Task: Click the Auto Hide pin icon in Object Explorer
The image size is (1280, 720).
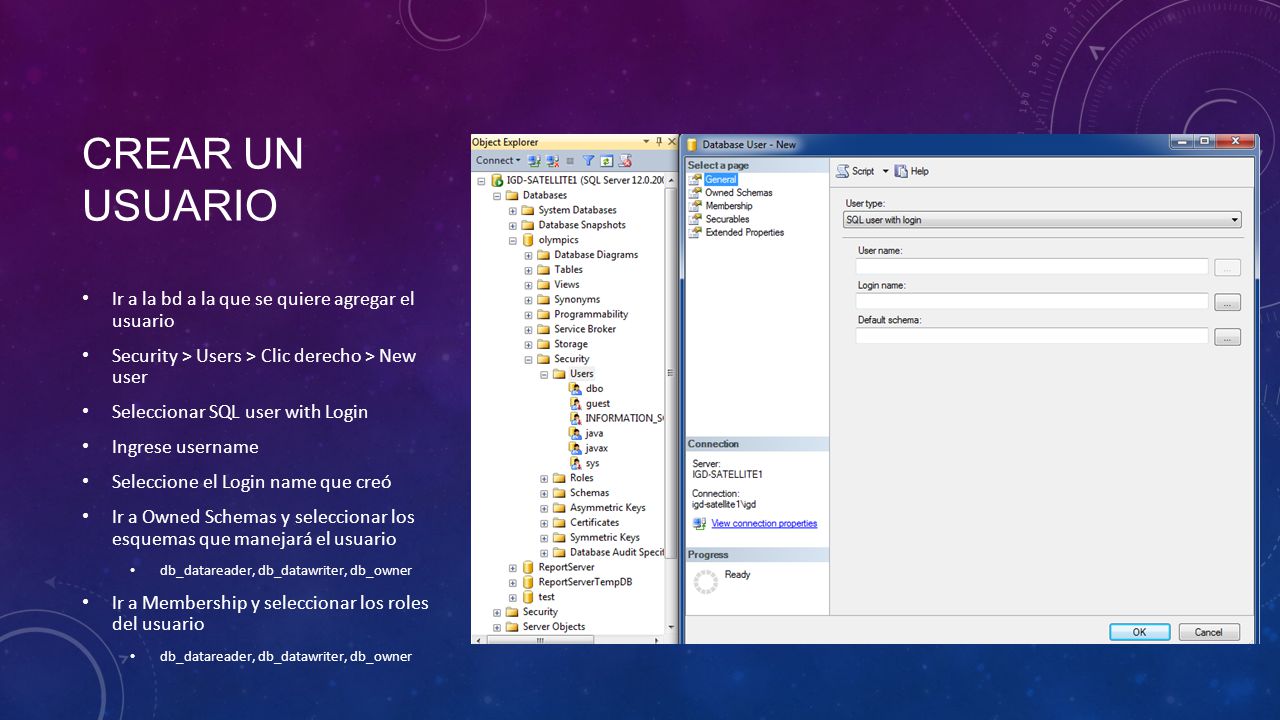Action: tap(659, 142)
